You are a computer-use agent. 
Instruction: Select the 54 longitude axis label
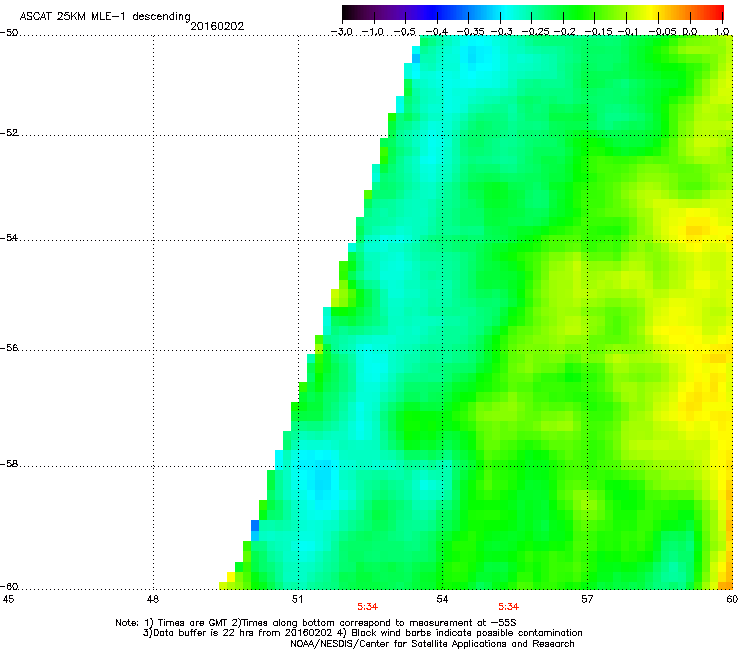tap(442, 599)
